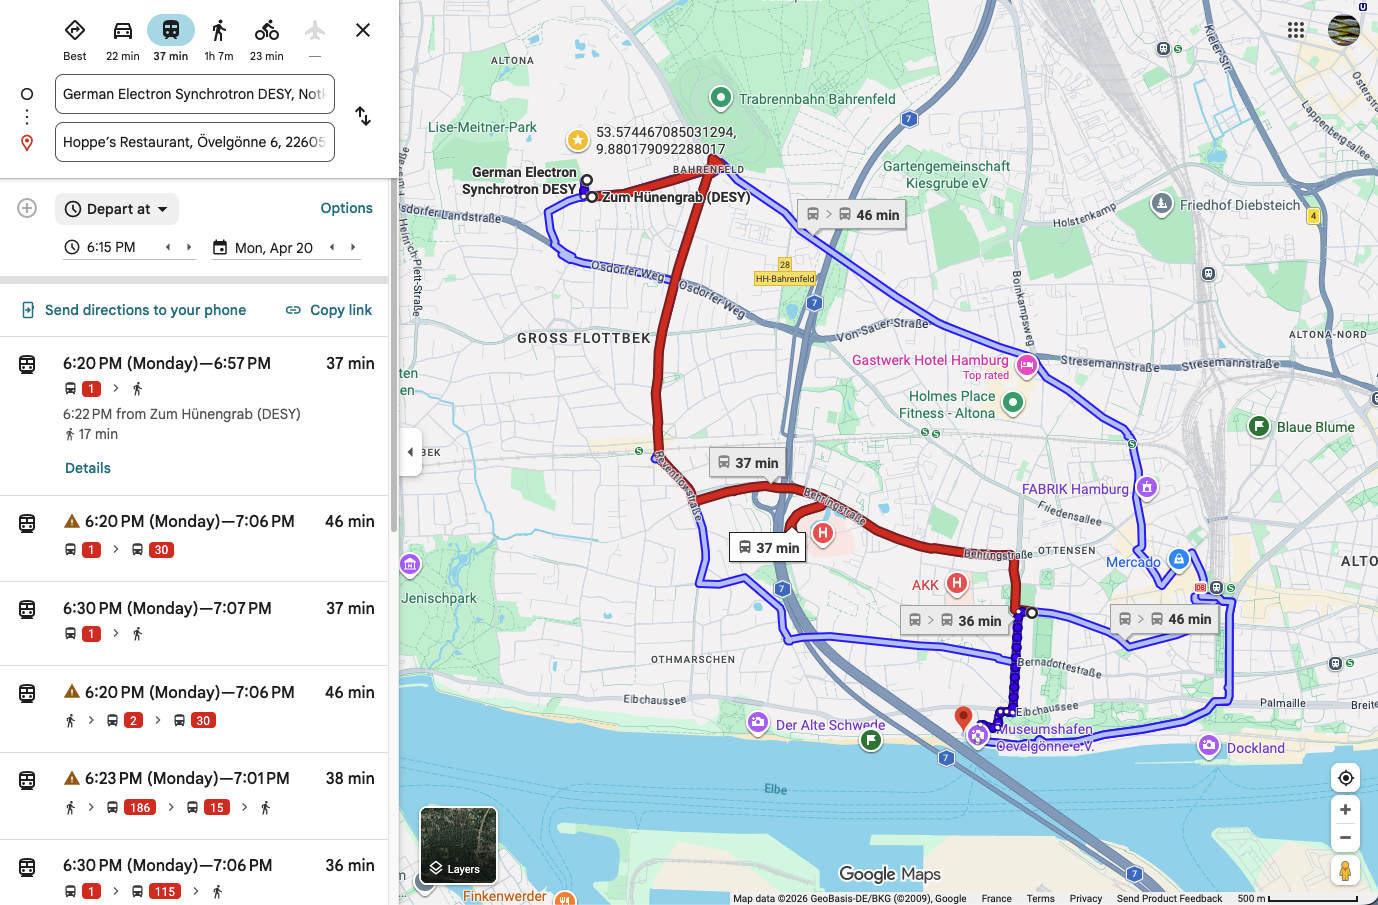Center map on your location
The height and width of the screenshot is (905, 1378).
tap(1345, 778)
